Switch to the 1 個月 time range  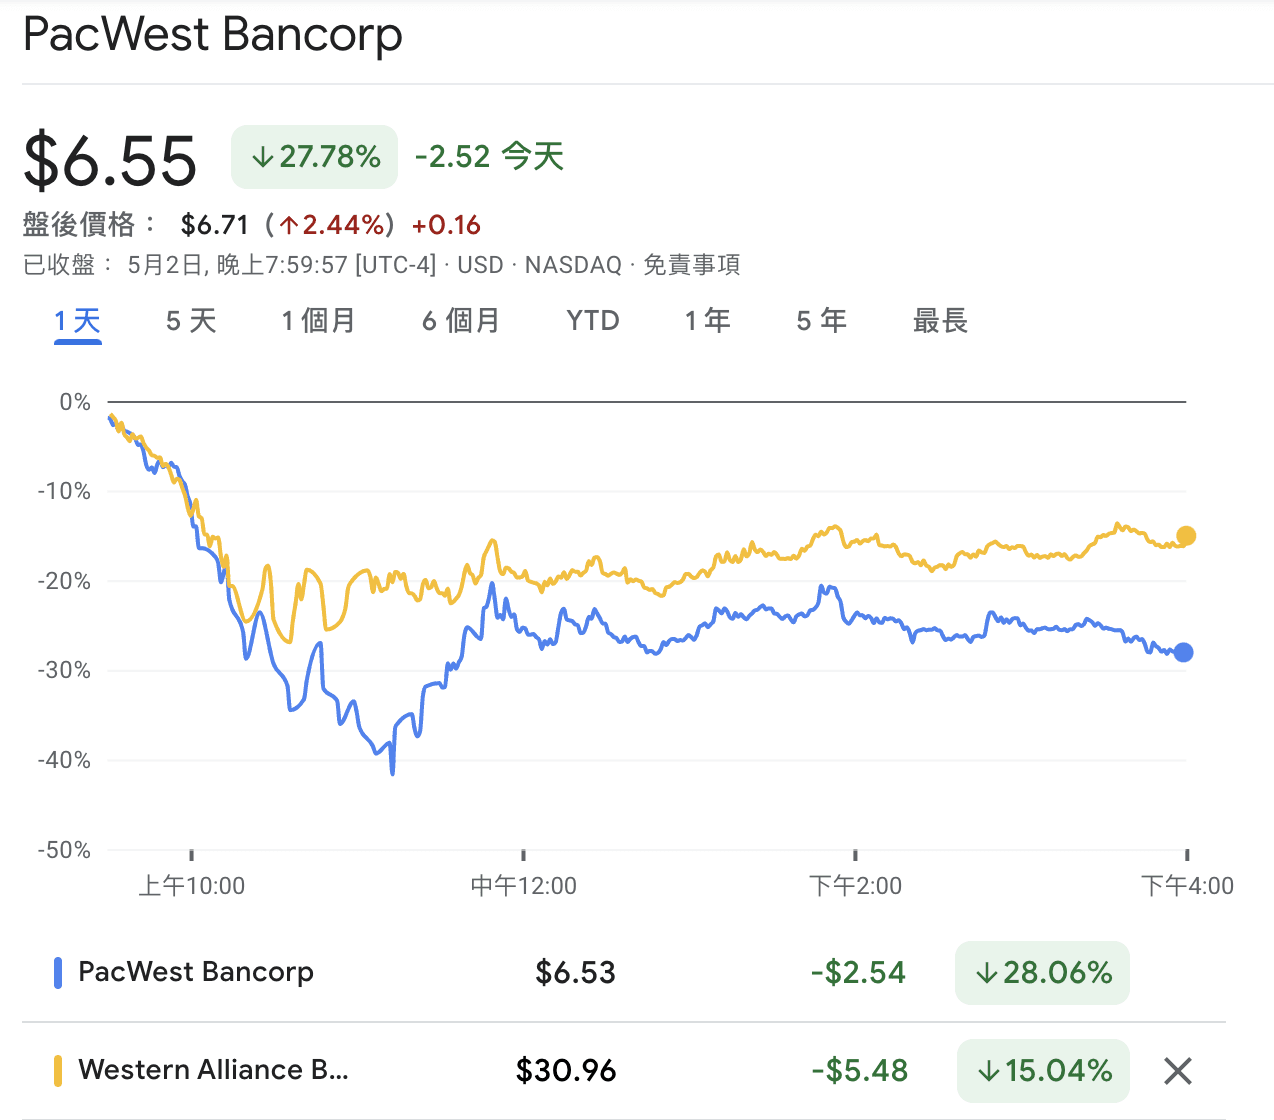coord(318,321)
